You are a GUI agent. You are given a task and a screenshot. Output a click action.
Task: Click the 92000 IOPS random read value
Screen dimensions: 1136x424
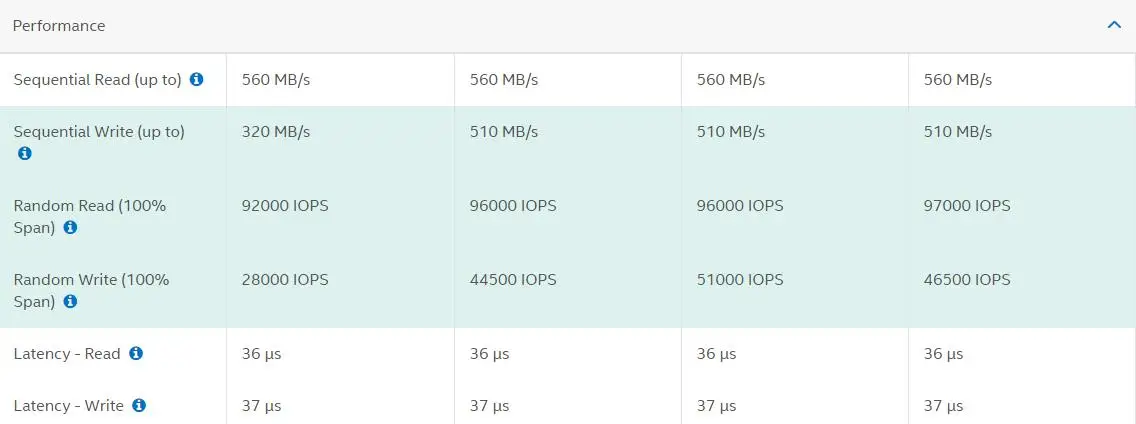click(x=285, y=206)
